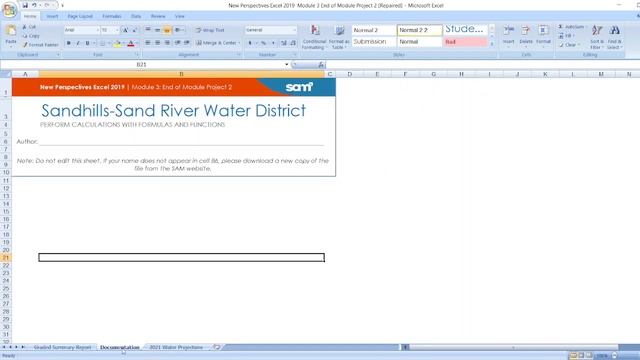The width and height of the screenshot is (640, 360).
Task: Switch to the Formulas tab
Action: coord(112,16)
